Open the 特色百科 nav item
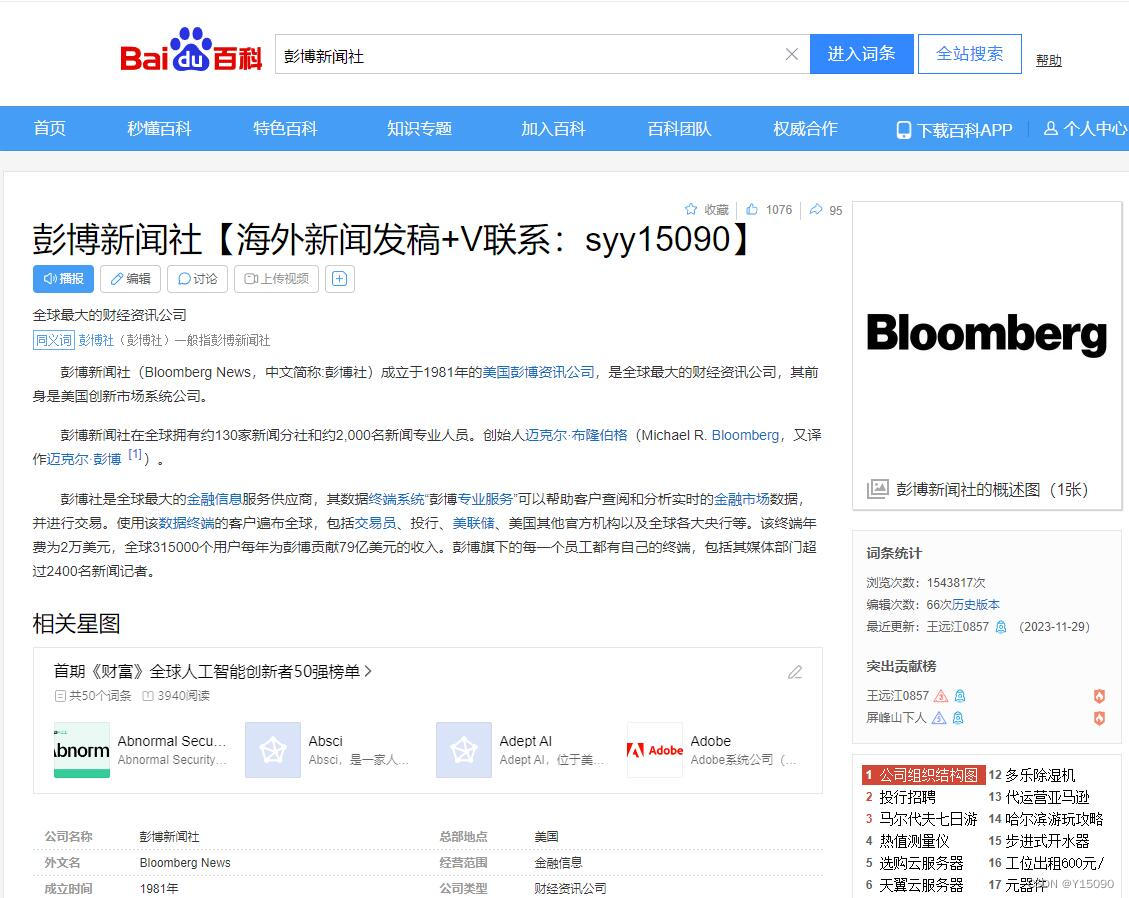The image size is (1129, 898). (285, 128)
